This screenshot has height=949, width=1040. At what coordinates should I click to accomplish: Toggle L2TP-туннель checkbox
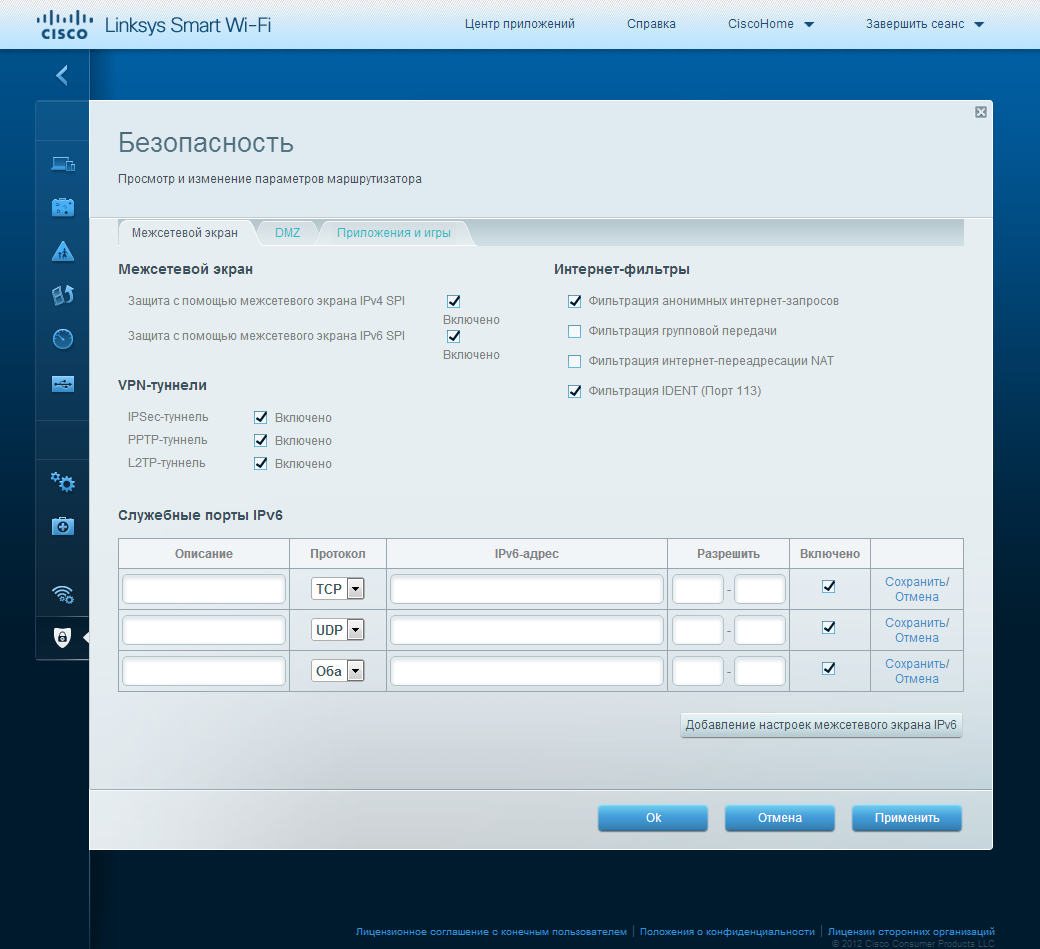tap(261, 464)
